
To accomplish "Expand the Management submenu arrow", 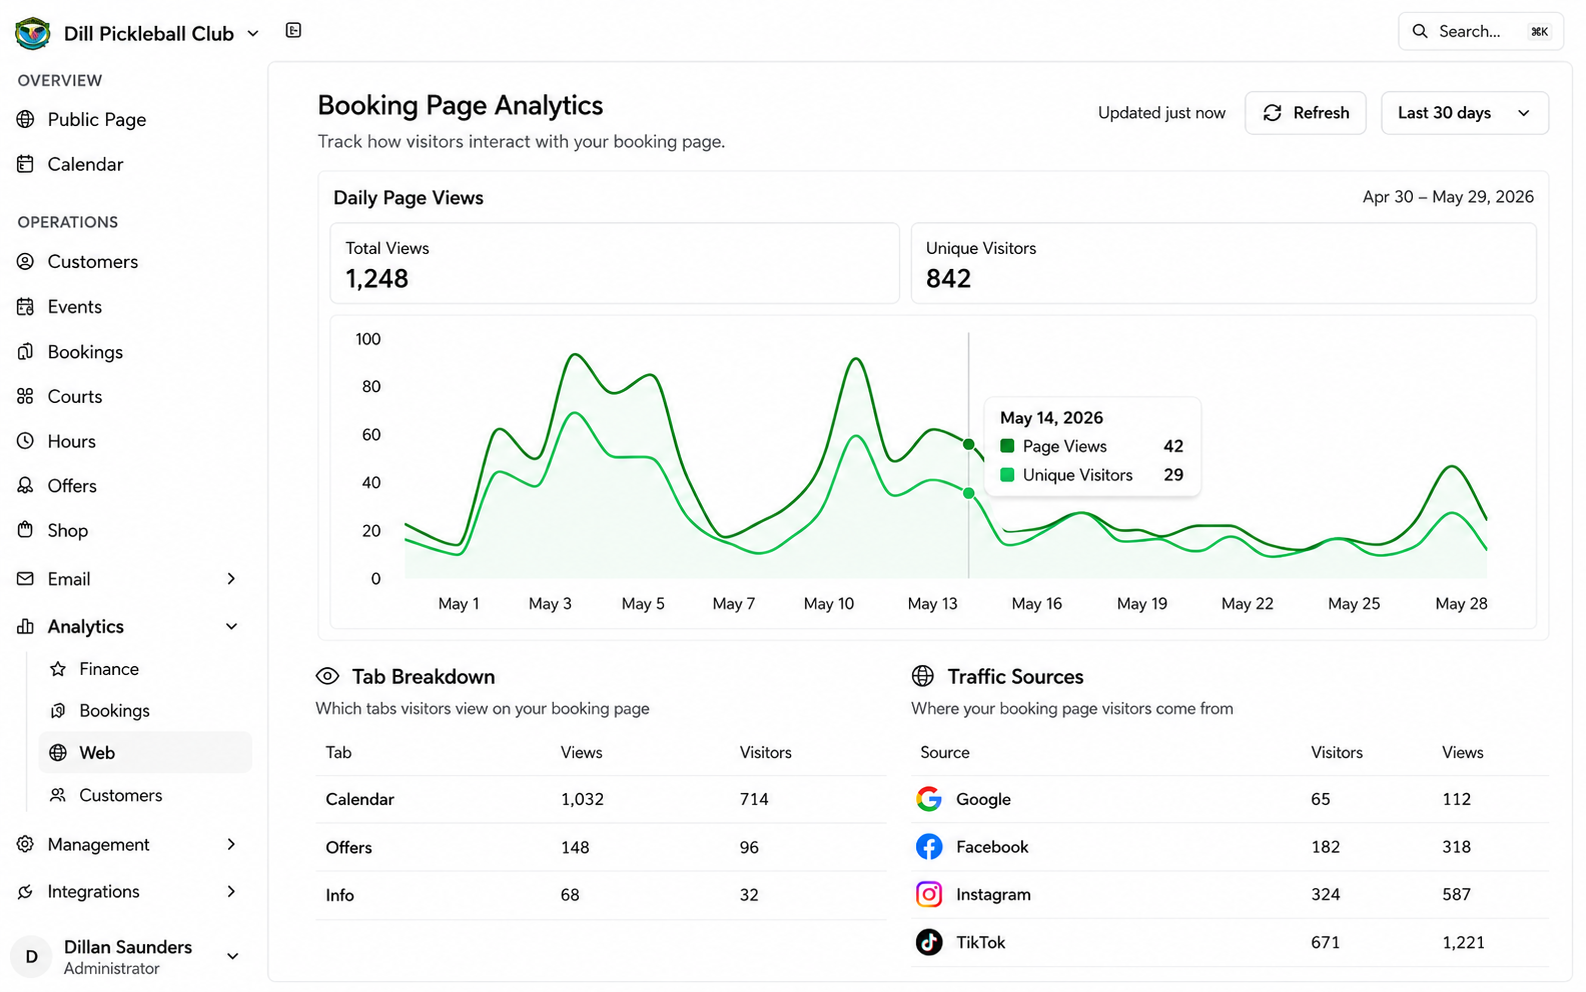I will click(231, 844).
